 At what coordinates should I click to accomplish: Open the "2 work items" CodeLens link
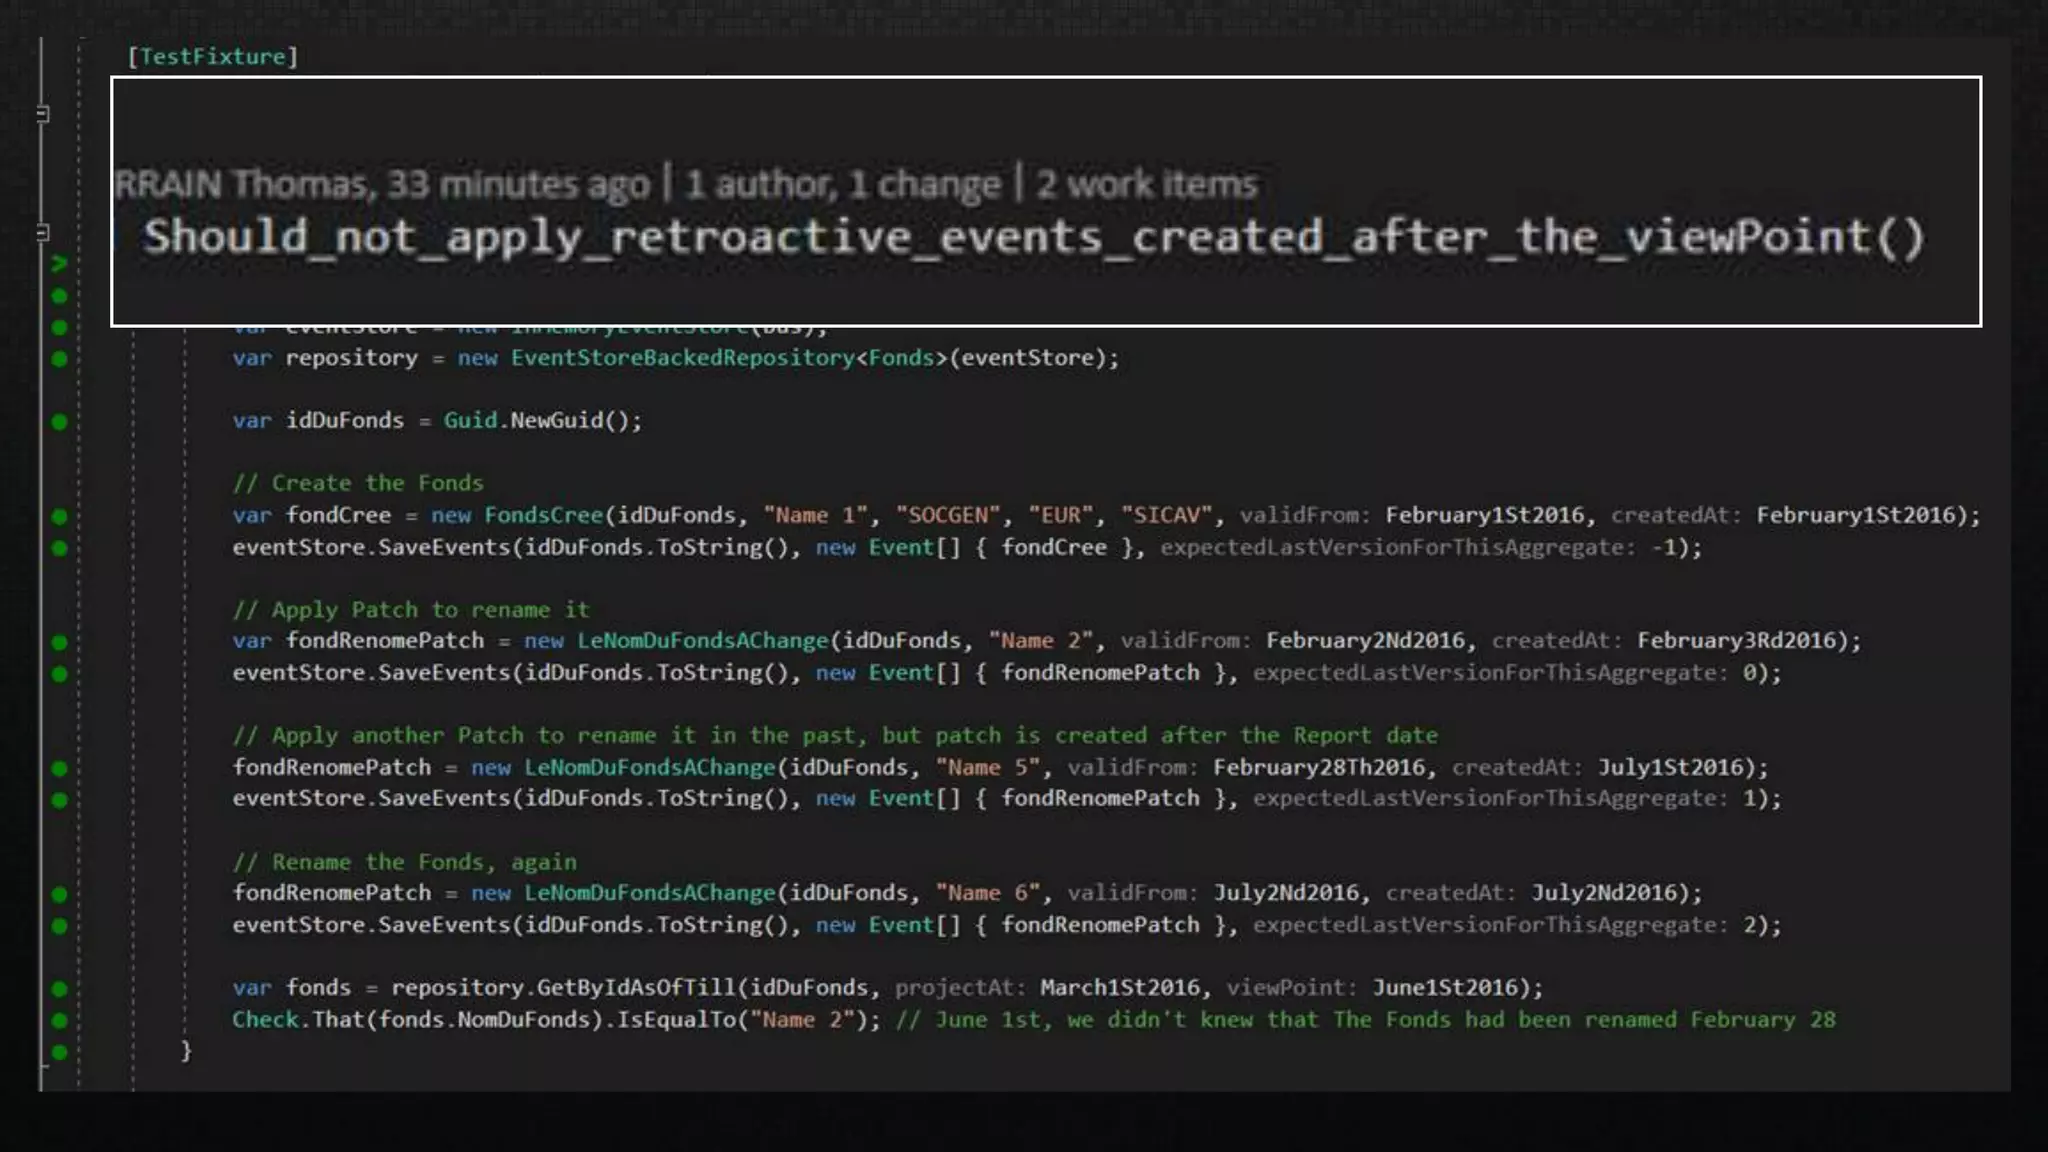point(1146,185)
